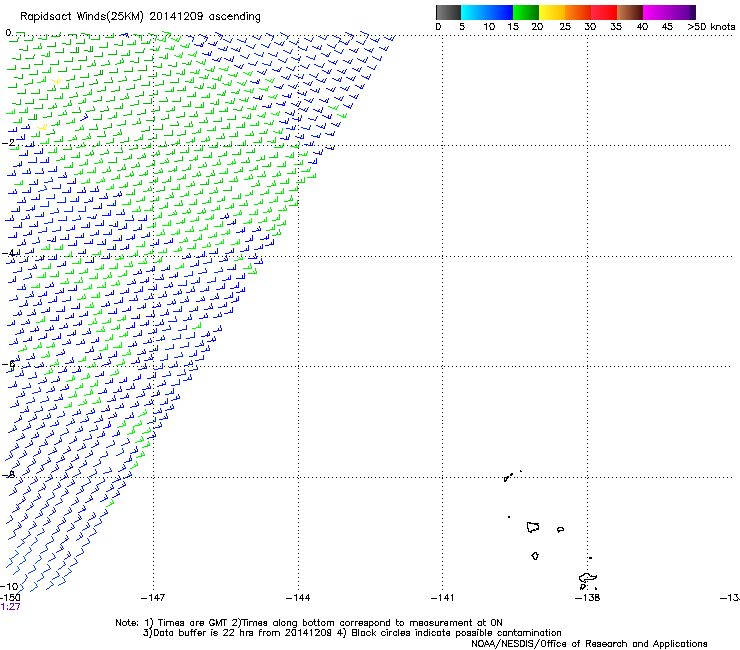740x650 pixels.
Task: Click the legend tick label '25'
Action: click(565, 27)
